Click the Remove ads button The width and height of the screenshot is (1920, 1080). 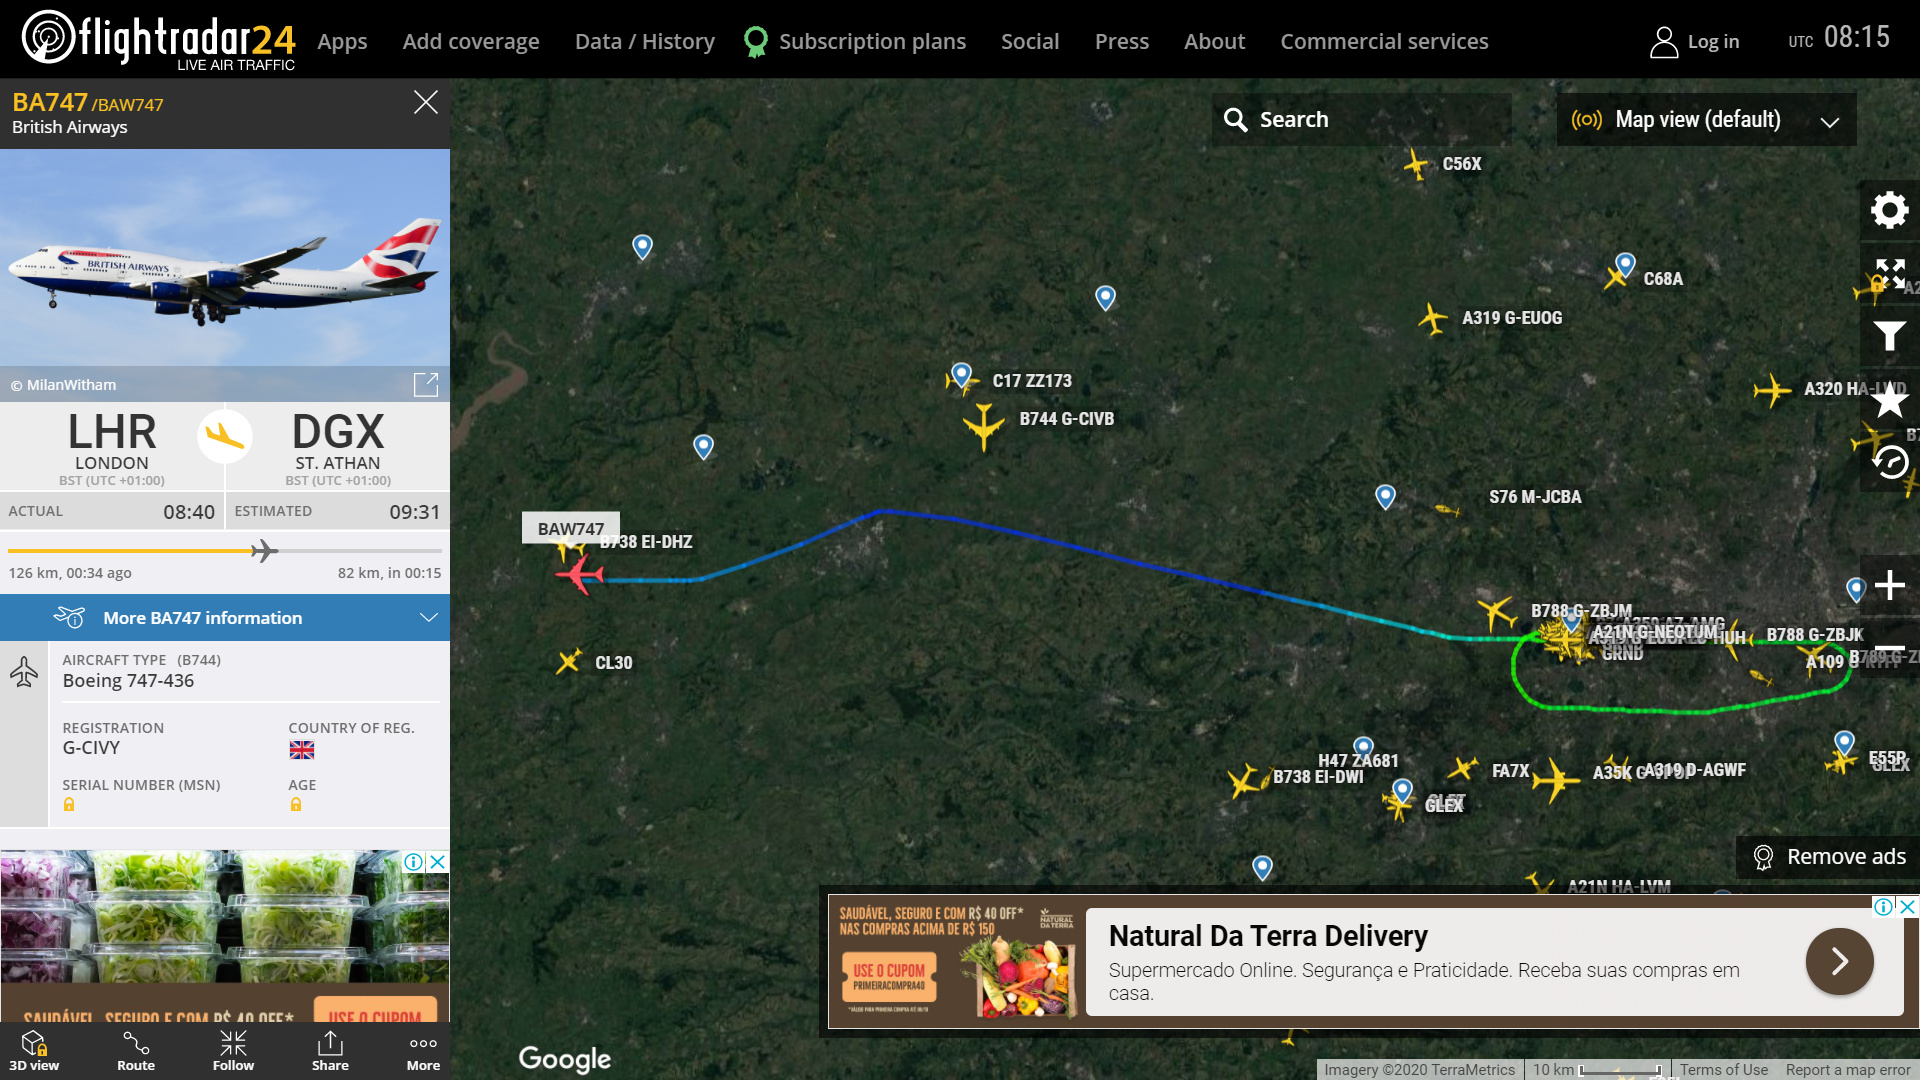coord(1828,857)
